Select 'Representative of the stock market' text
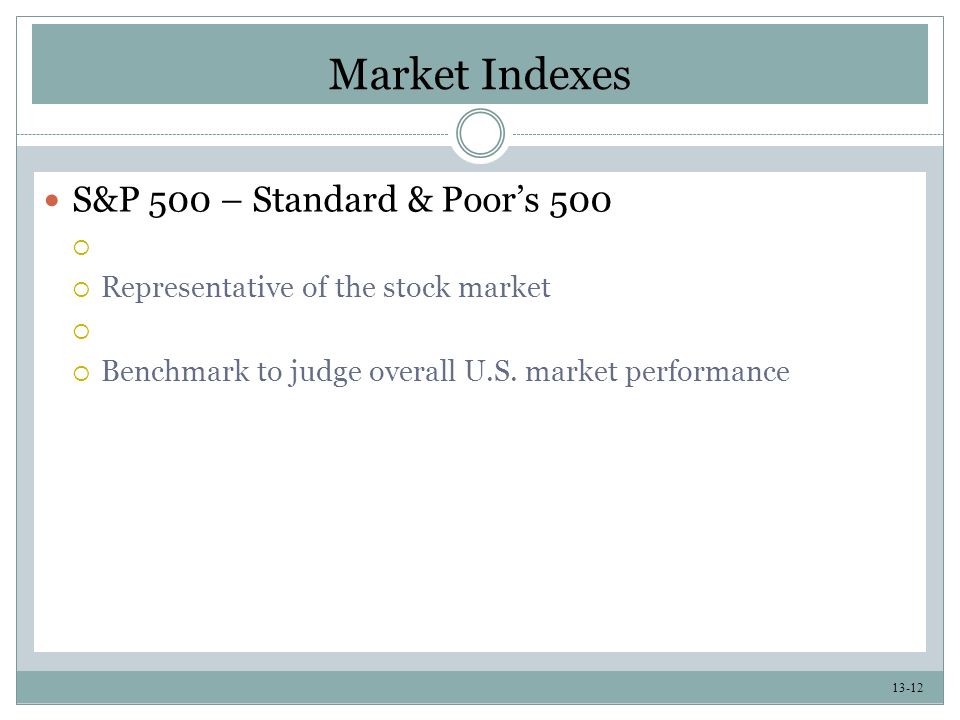The image size is (960, 720). coord(326,288)
